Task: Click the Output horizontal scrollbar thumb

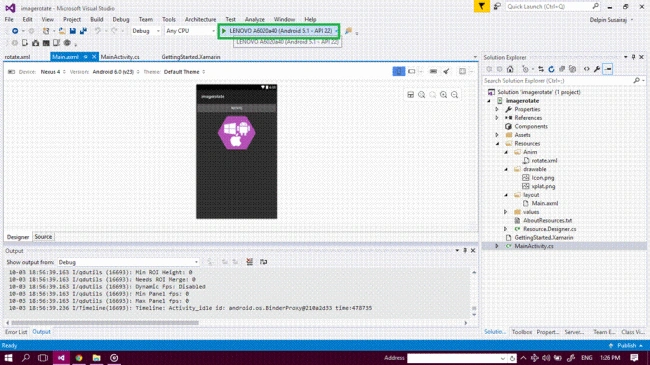Action: coord(105,322)
